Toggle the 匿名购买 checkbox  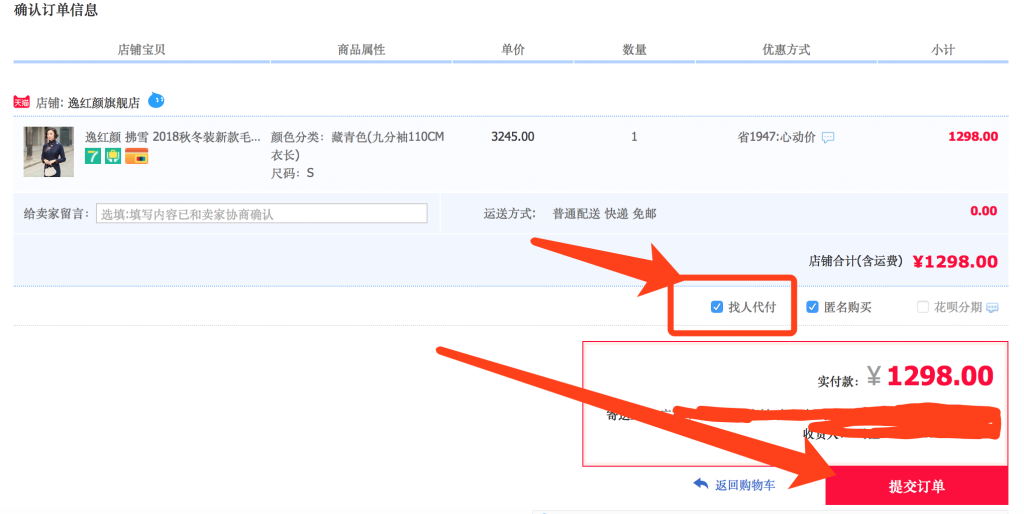click(812, 307)
